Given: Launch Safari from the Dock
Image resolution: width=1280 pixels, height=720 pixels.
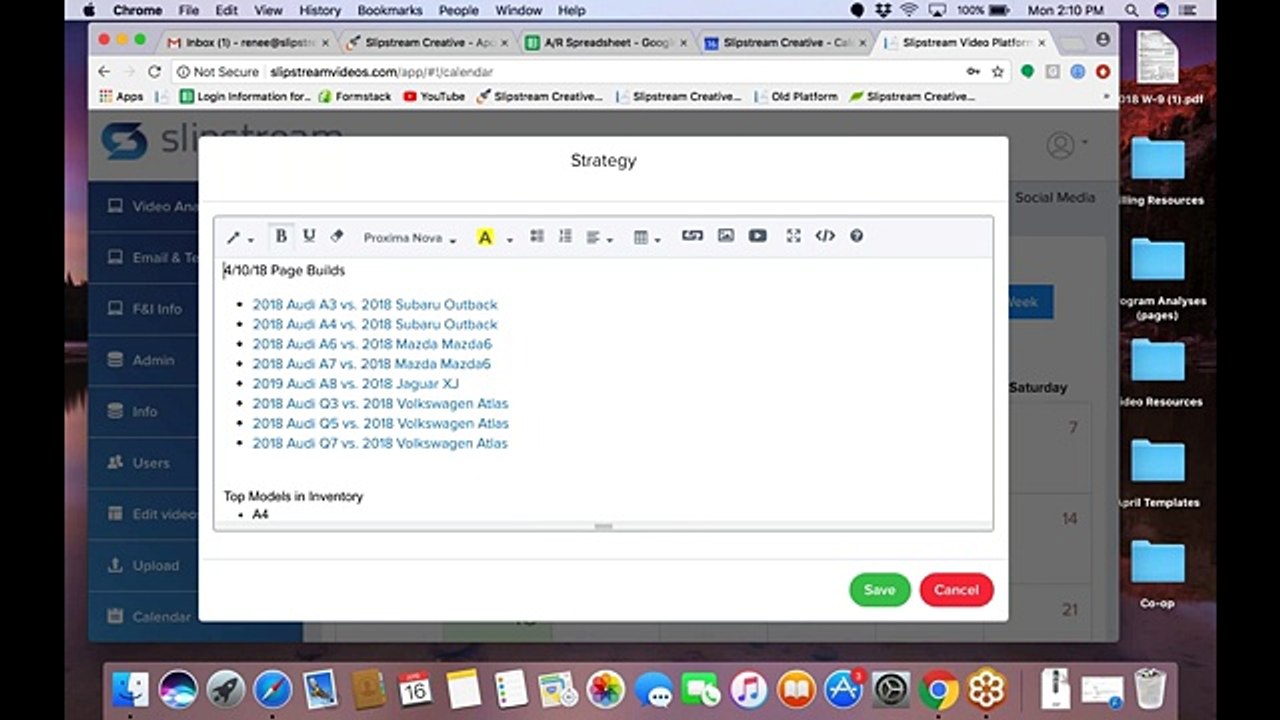Looking at the screenshot, I should click(272, 689).
